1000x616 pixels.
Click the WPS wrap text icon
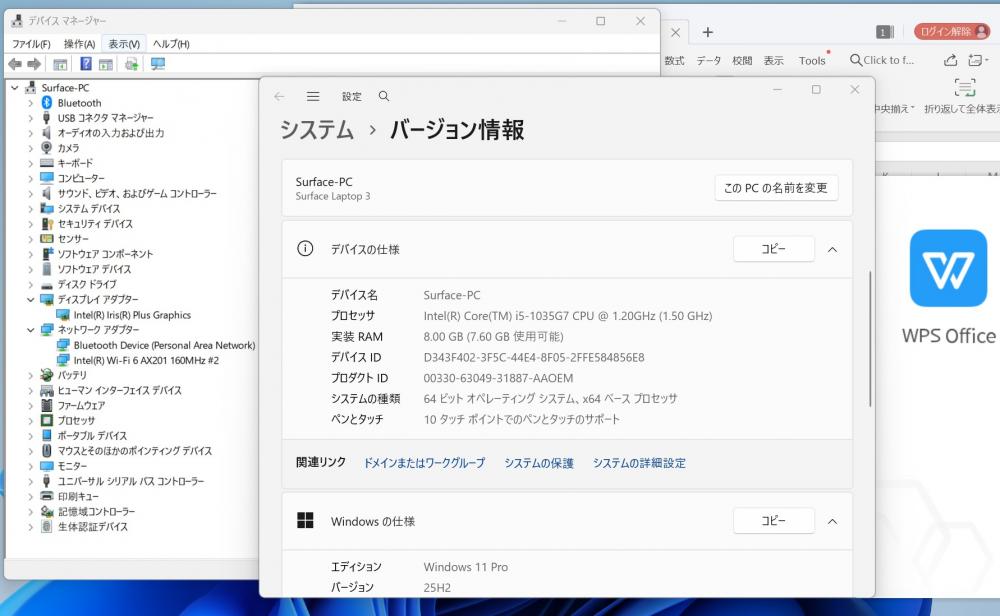[964, 88]
